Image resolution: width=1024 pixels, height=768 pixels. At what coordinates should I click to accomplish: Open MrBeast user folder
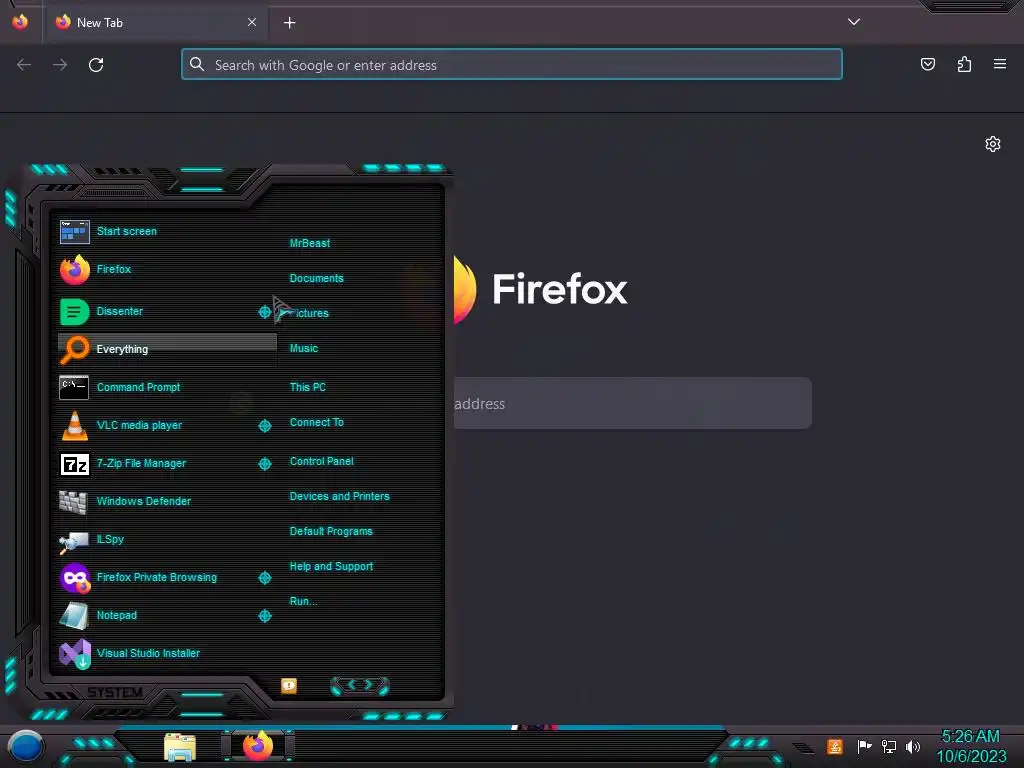tap(310, 243)
